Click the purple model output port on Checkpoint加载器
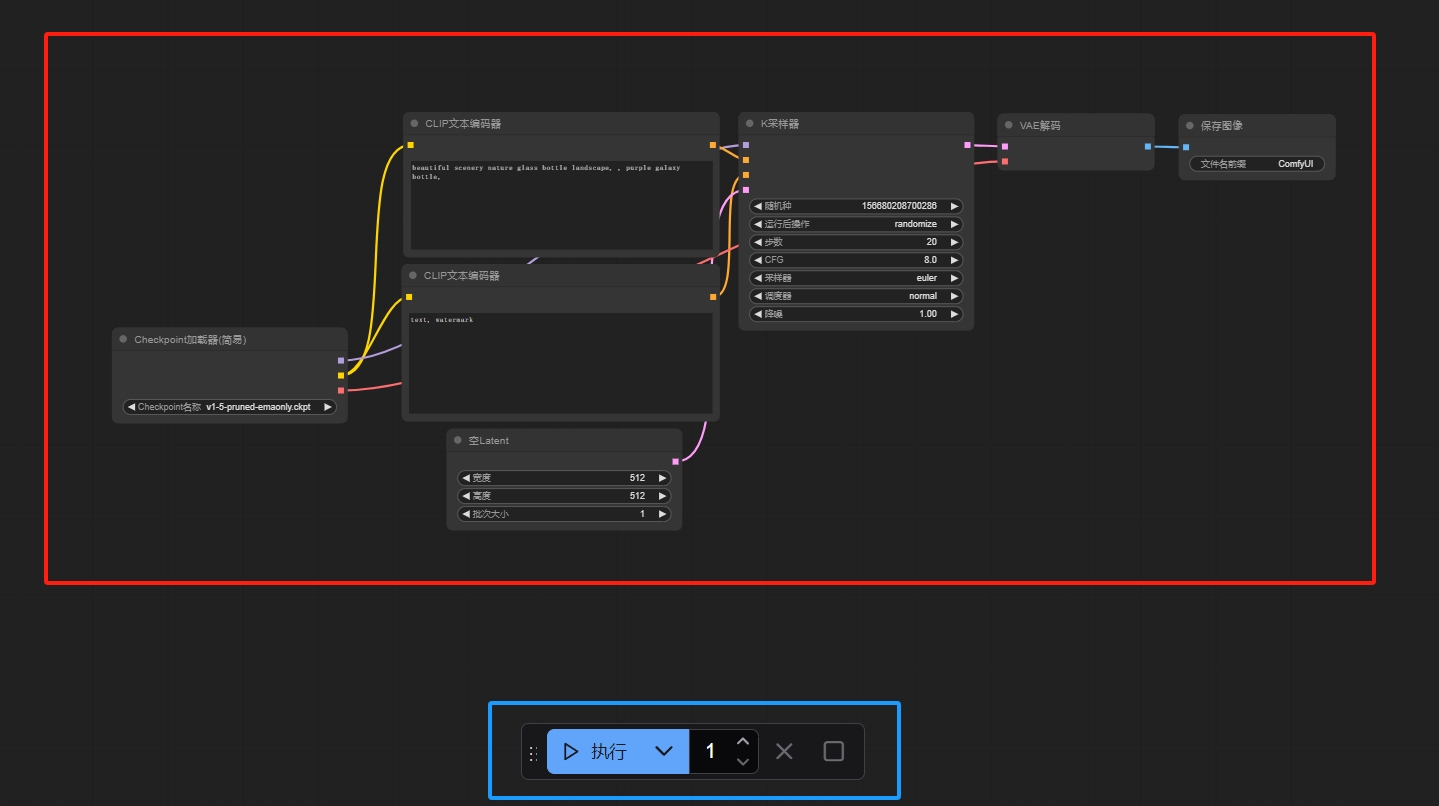Screen dimensions: 1439x806 (341, 360)
